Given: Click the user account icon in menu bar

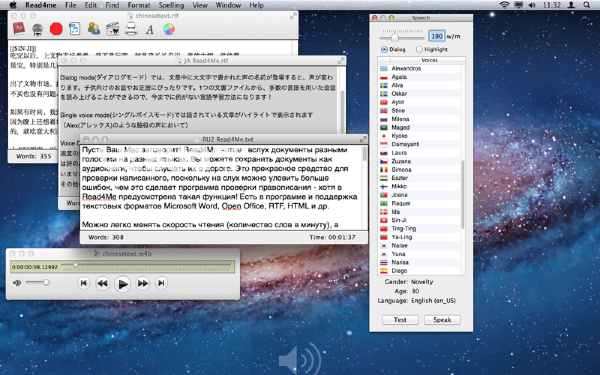Looking at the screenshot, I should pos(571,5).
